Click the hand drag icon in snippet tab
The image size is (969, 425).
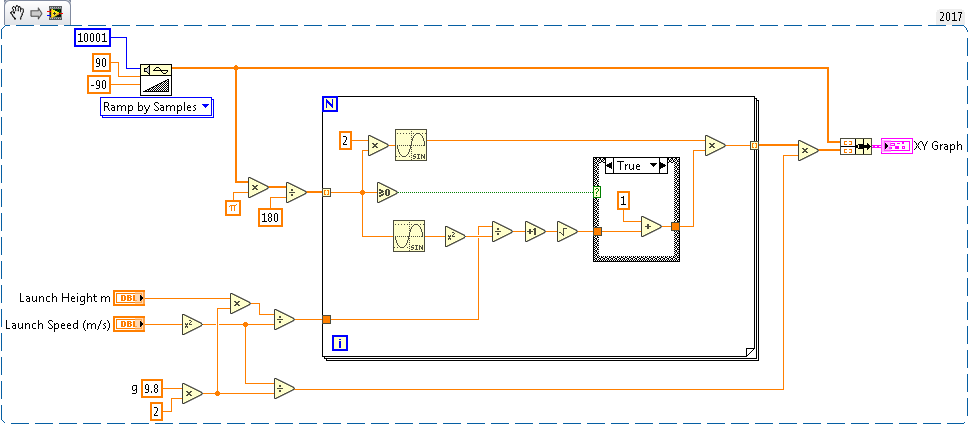pyautogui.click(x=16, y=12)
